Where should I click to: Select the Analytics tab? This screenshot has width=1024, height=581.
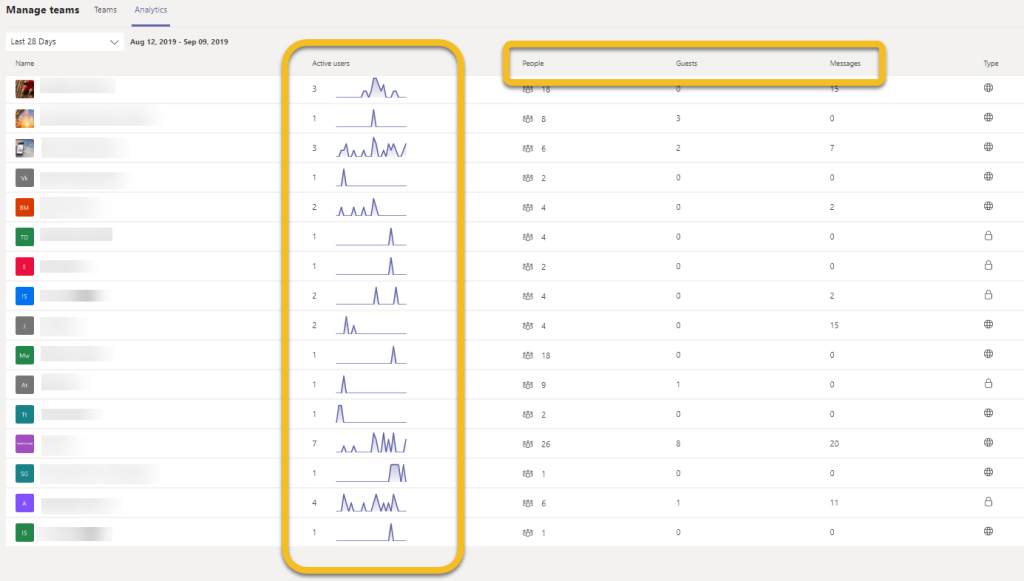click(151, 10)
